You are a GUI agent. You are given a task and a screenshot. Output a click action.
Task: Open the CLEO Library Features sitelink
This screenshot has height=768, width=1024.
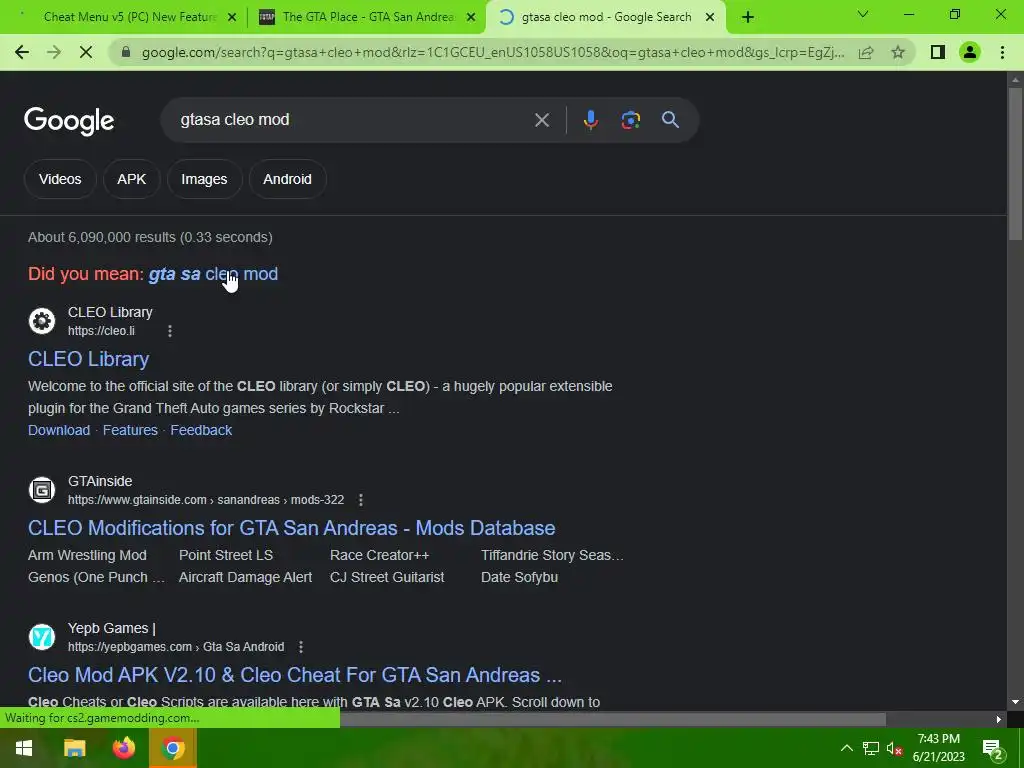coord(130,430)
